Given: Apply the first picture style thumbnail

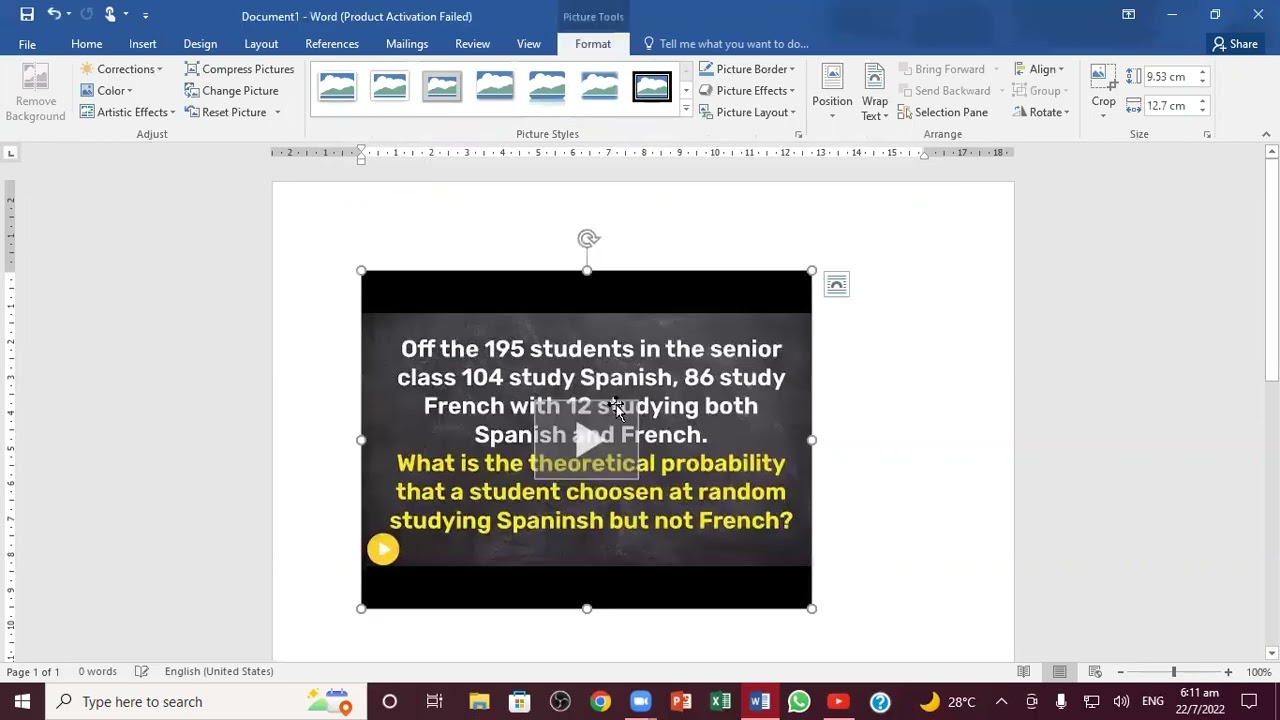Looking at the screenshot, I should coord(337,87).
